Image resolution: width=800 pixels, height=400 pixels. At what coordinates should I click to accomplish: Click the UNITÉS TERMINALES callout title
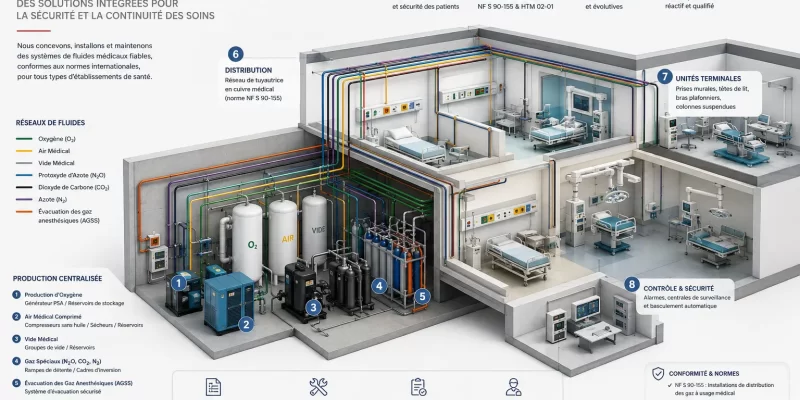[x=708, y=79]
